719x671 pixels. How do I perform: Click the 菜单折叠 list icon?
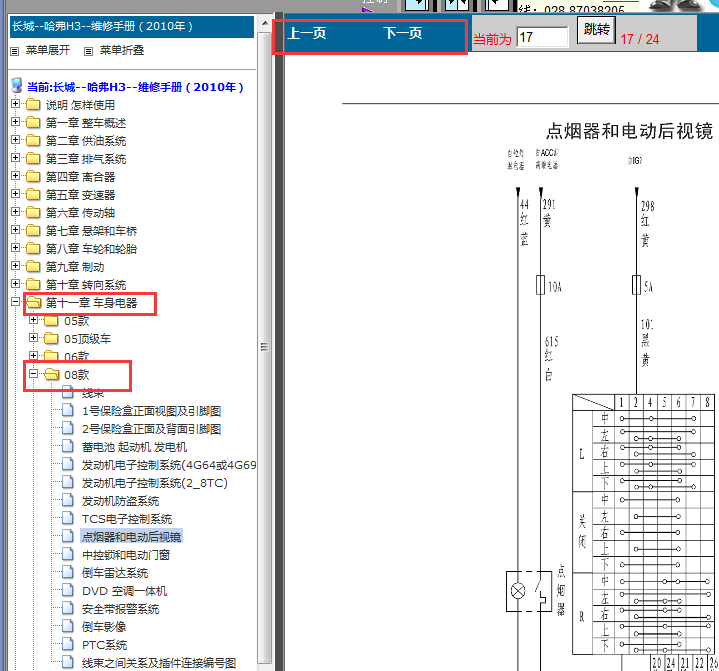88,51
